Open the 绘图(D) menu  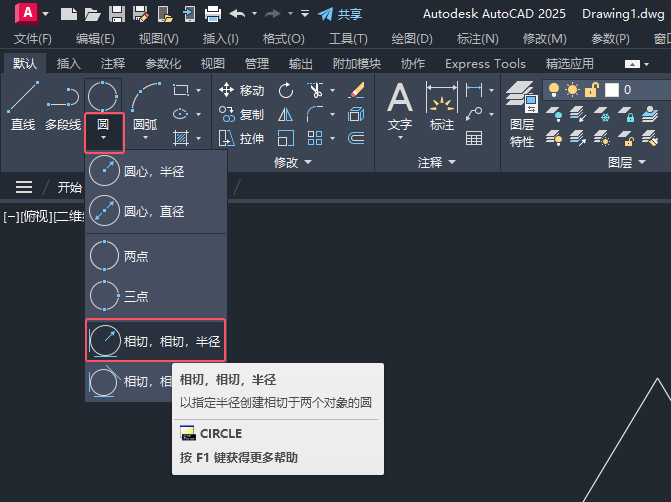pos(412,39)
